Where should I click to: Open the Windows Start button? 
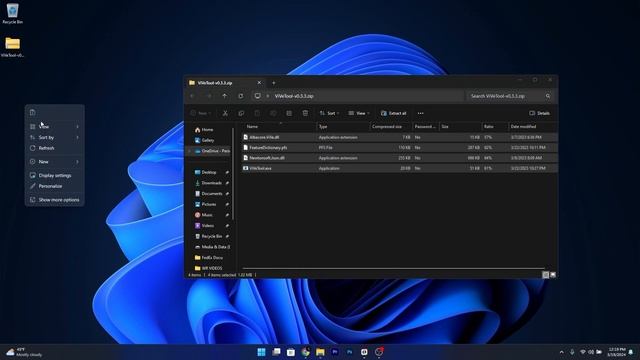261,352
